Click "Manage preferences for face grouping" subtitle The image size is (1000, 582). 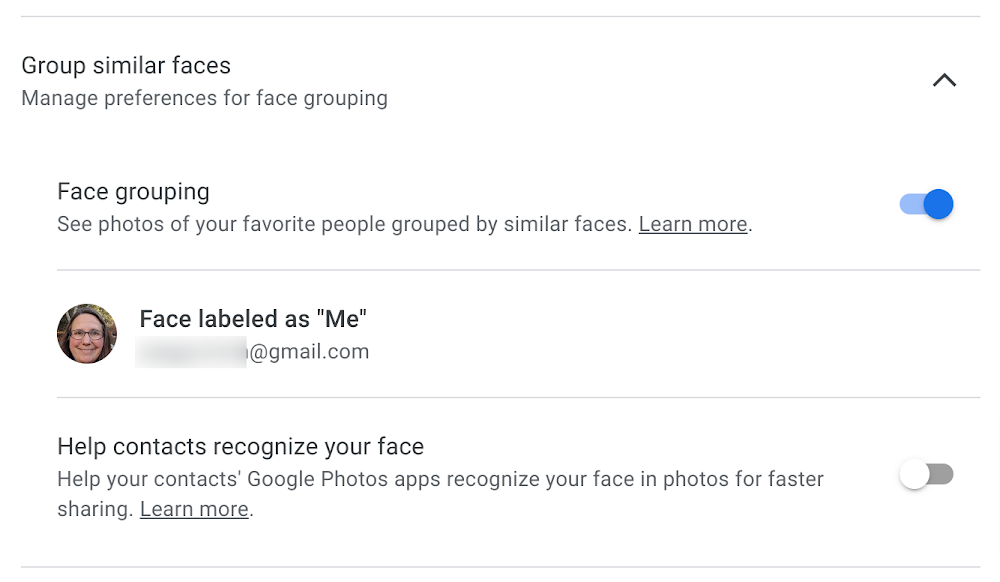point(204,98)
